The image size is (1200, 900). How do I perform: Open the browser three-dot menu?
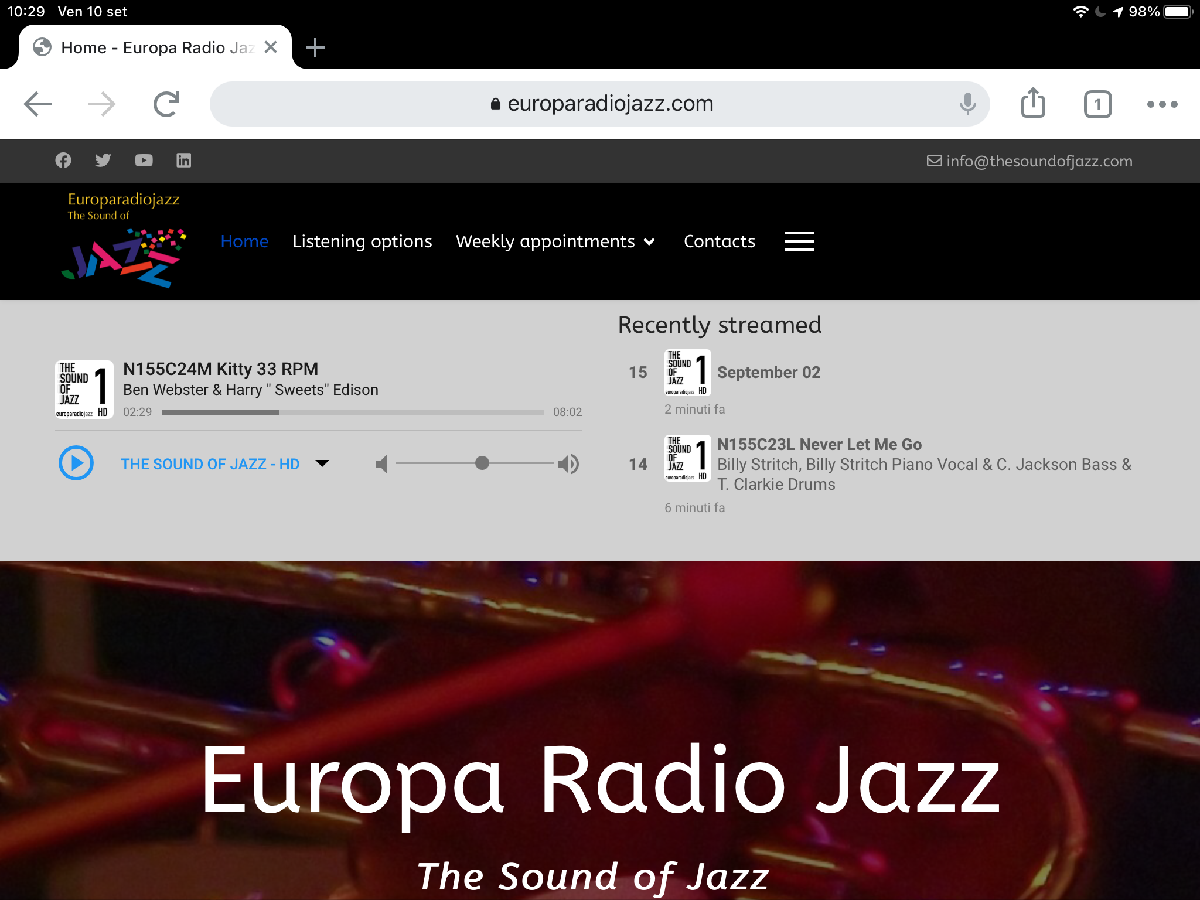point(1162,104)
